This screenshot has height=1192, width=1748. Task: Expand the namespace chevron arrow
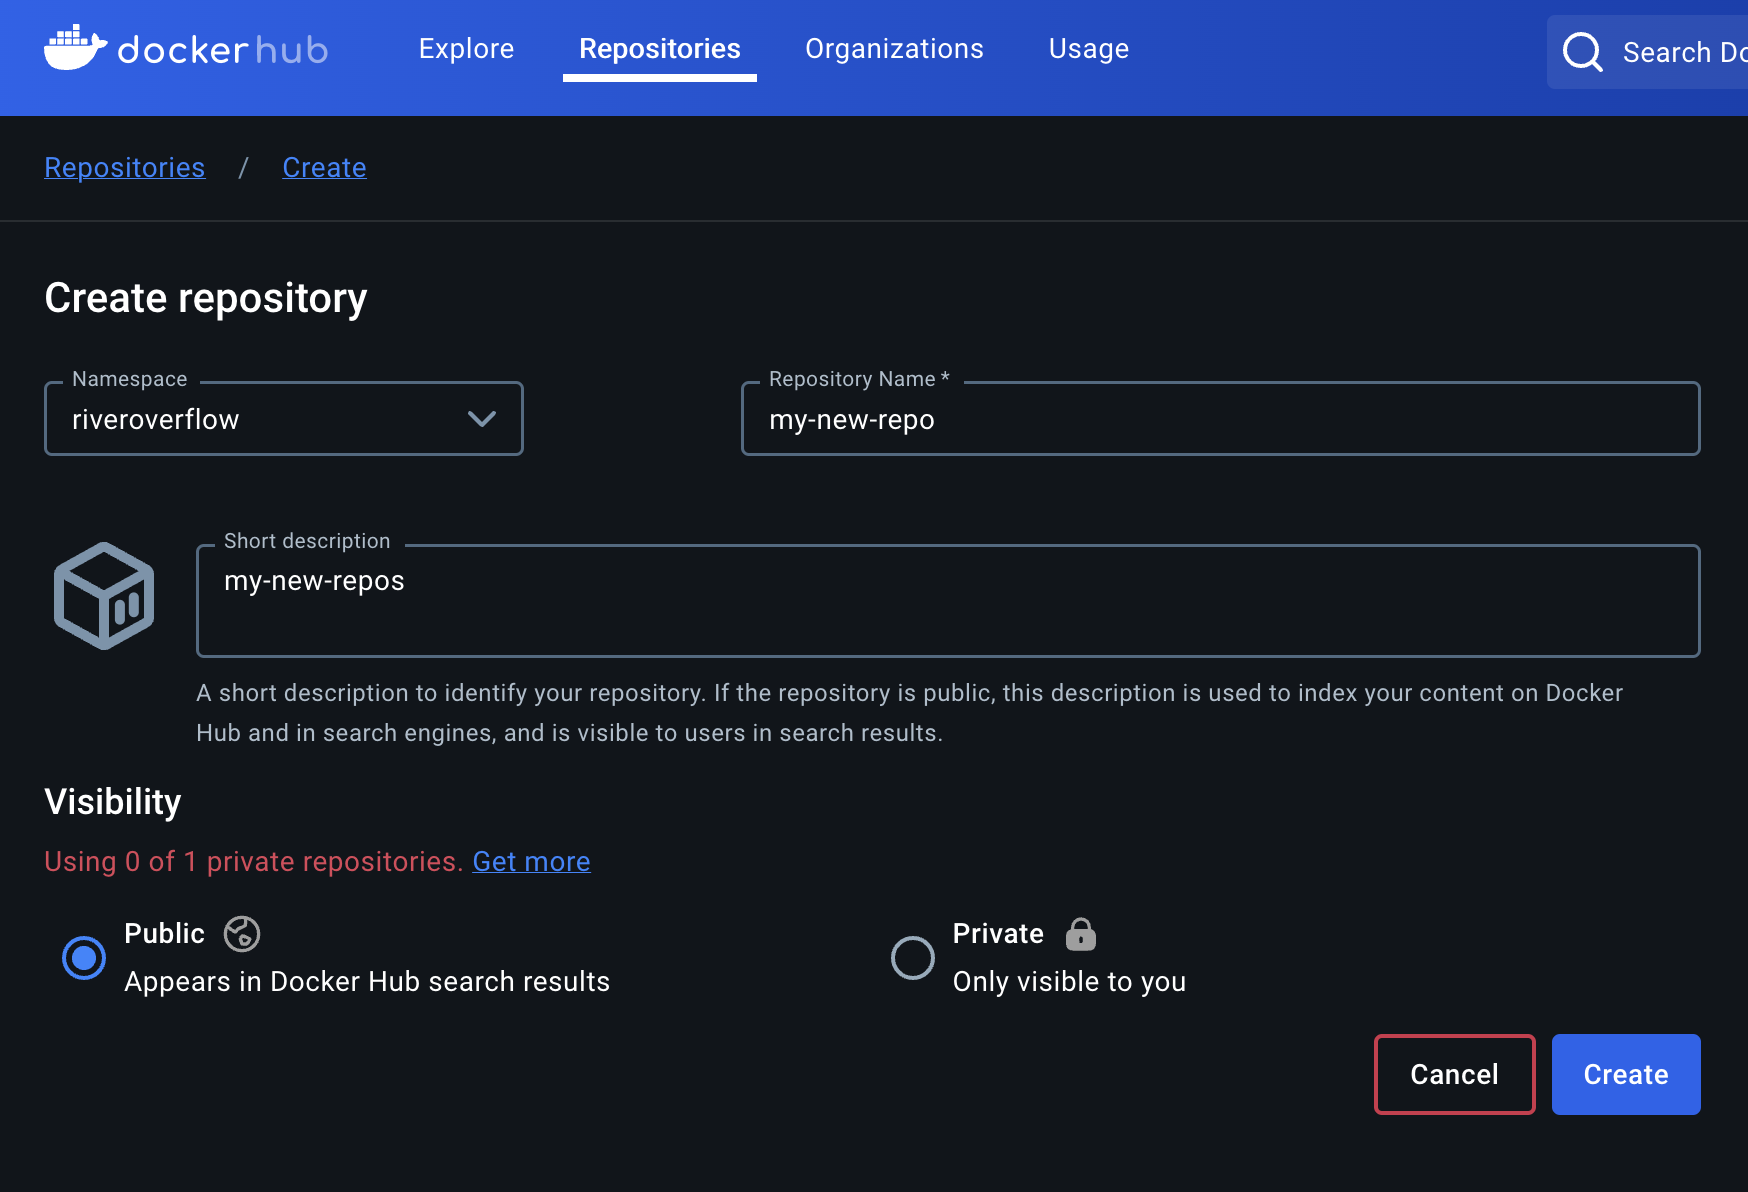[x=482, y=419]
